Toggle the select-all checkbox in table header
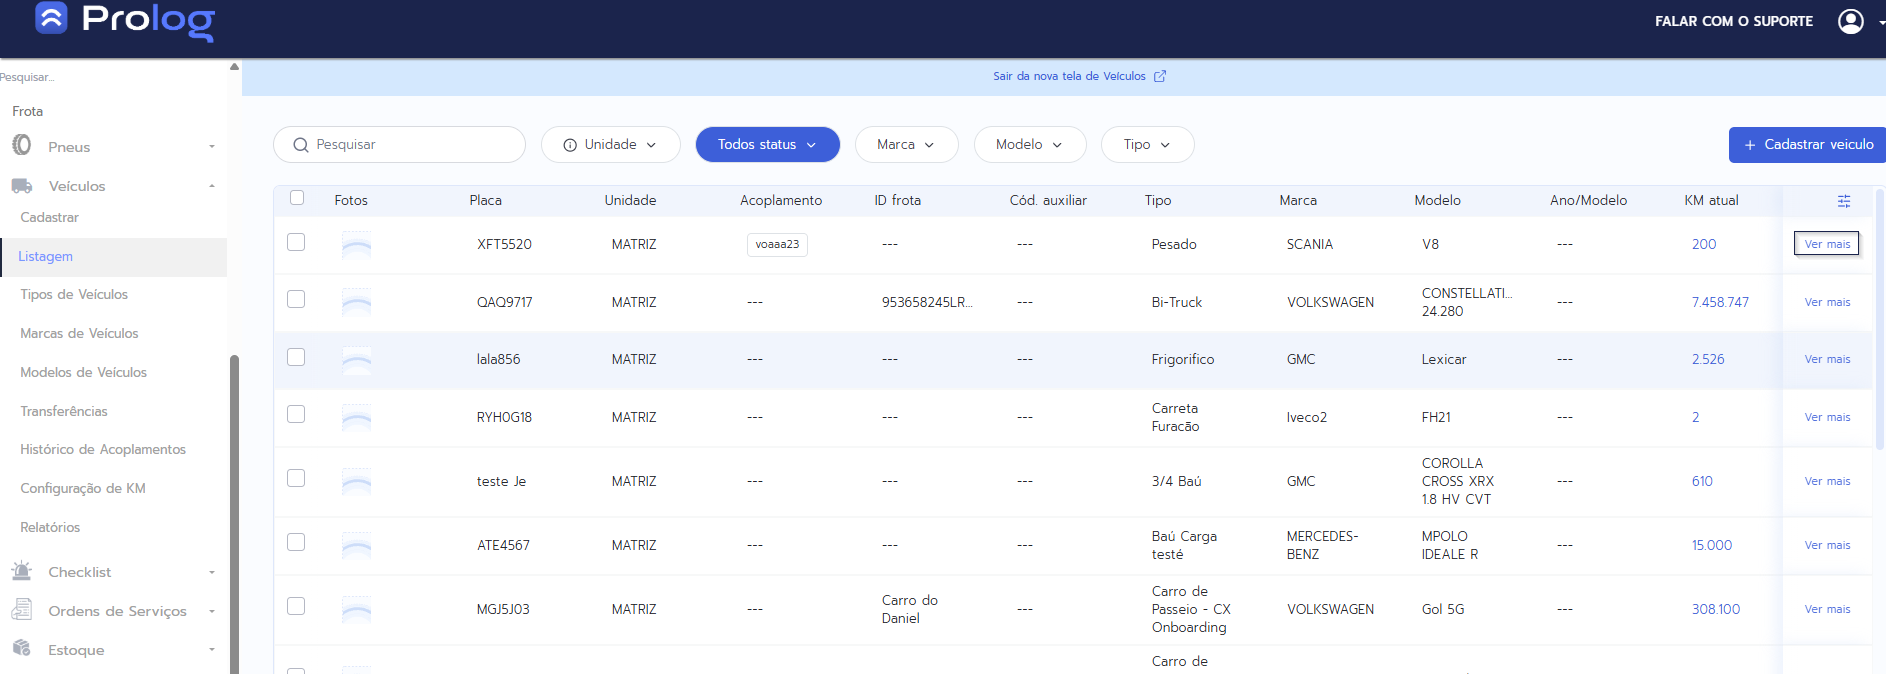1886x674 pixels. pos(297,198)
